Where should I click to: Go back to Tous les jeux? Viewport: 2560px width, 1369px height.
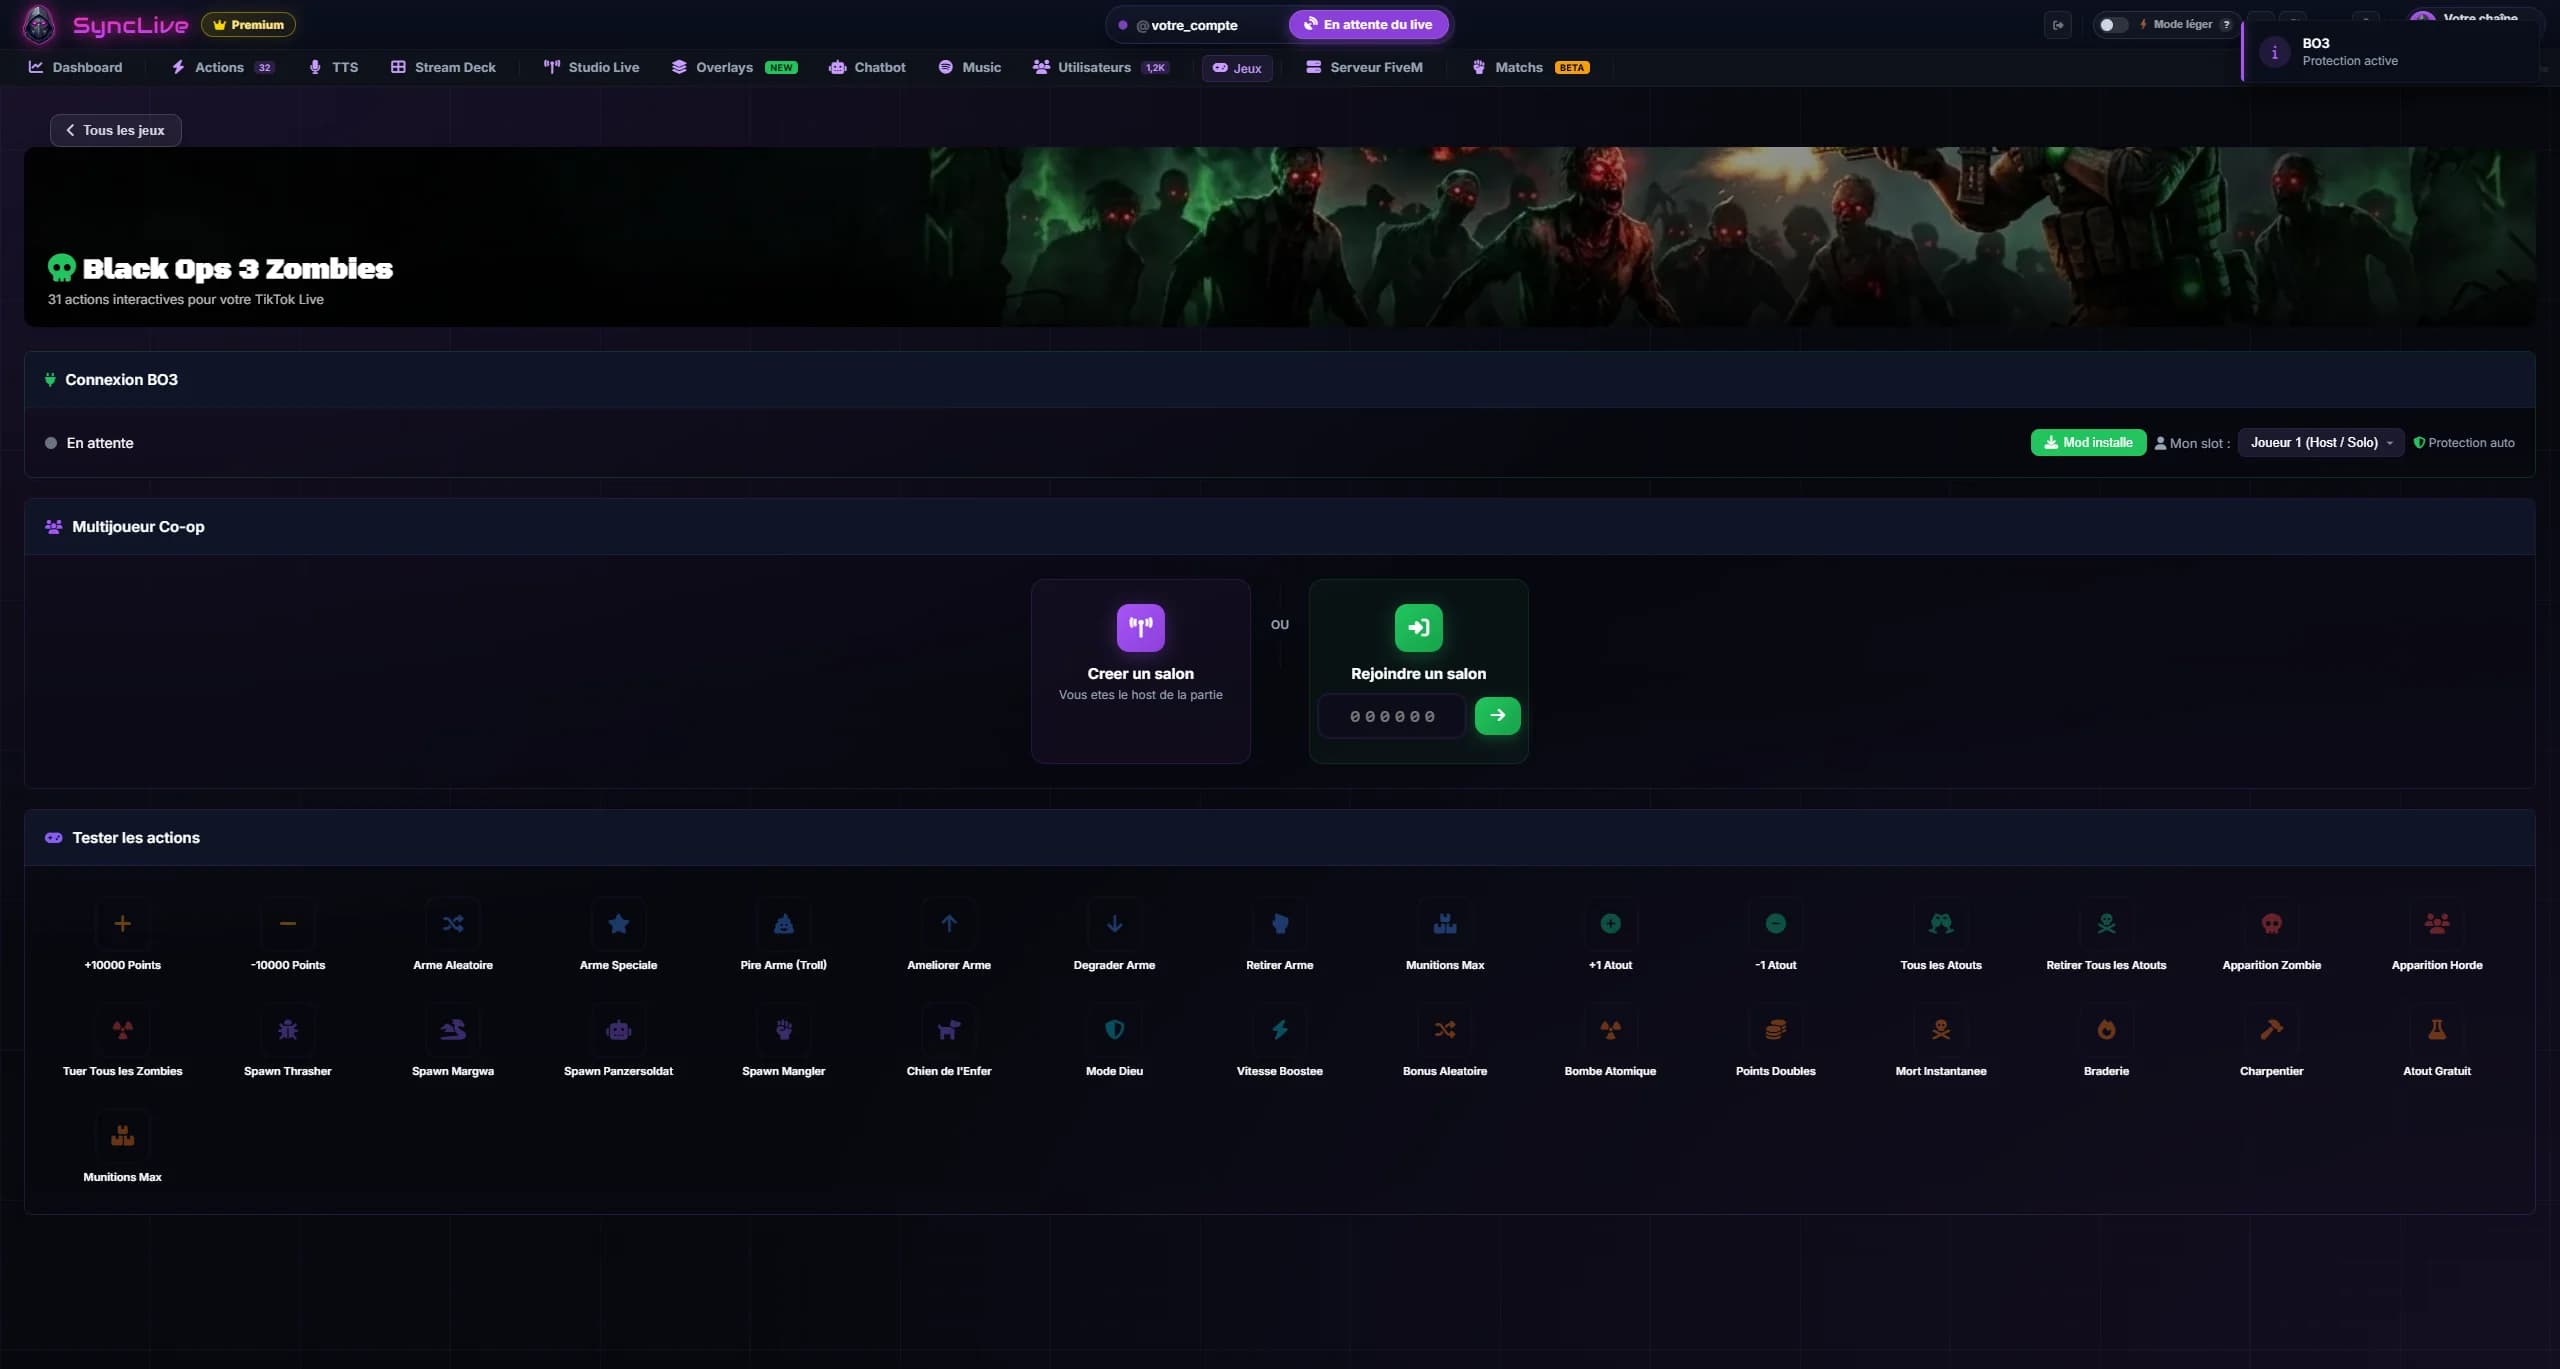[116, 131]
